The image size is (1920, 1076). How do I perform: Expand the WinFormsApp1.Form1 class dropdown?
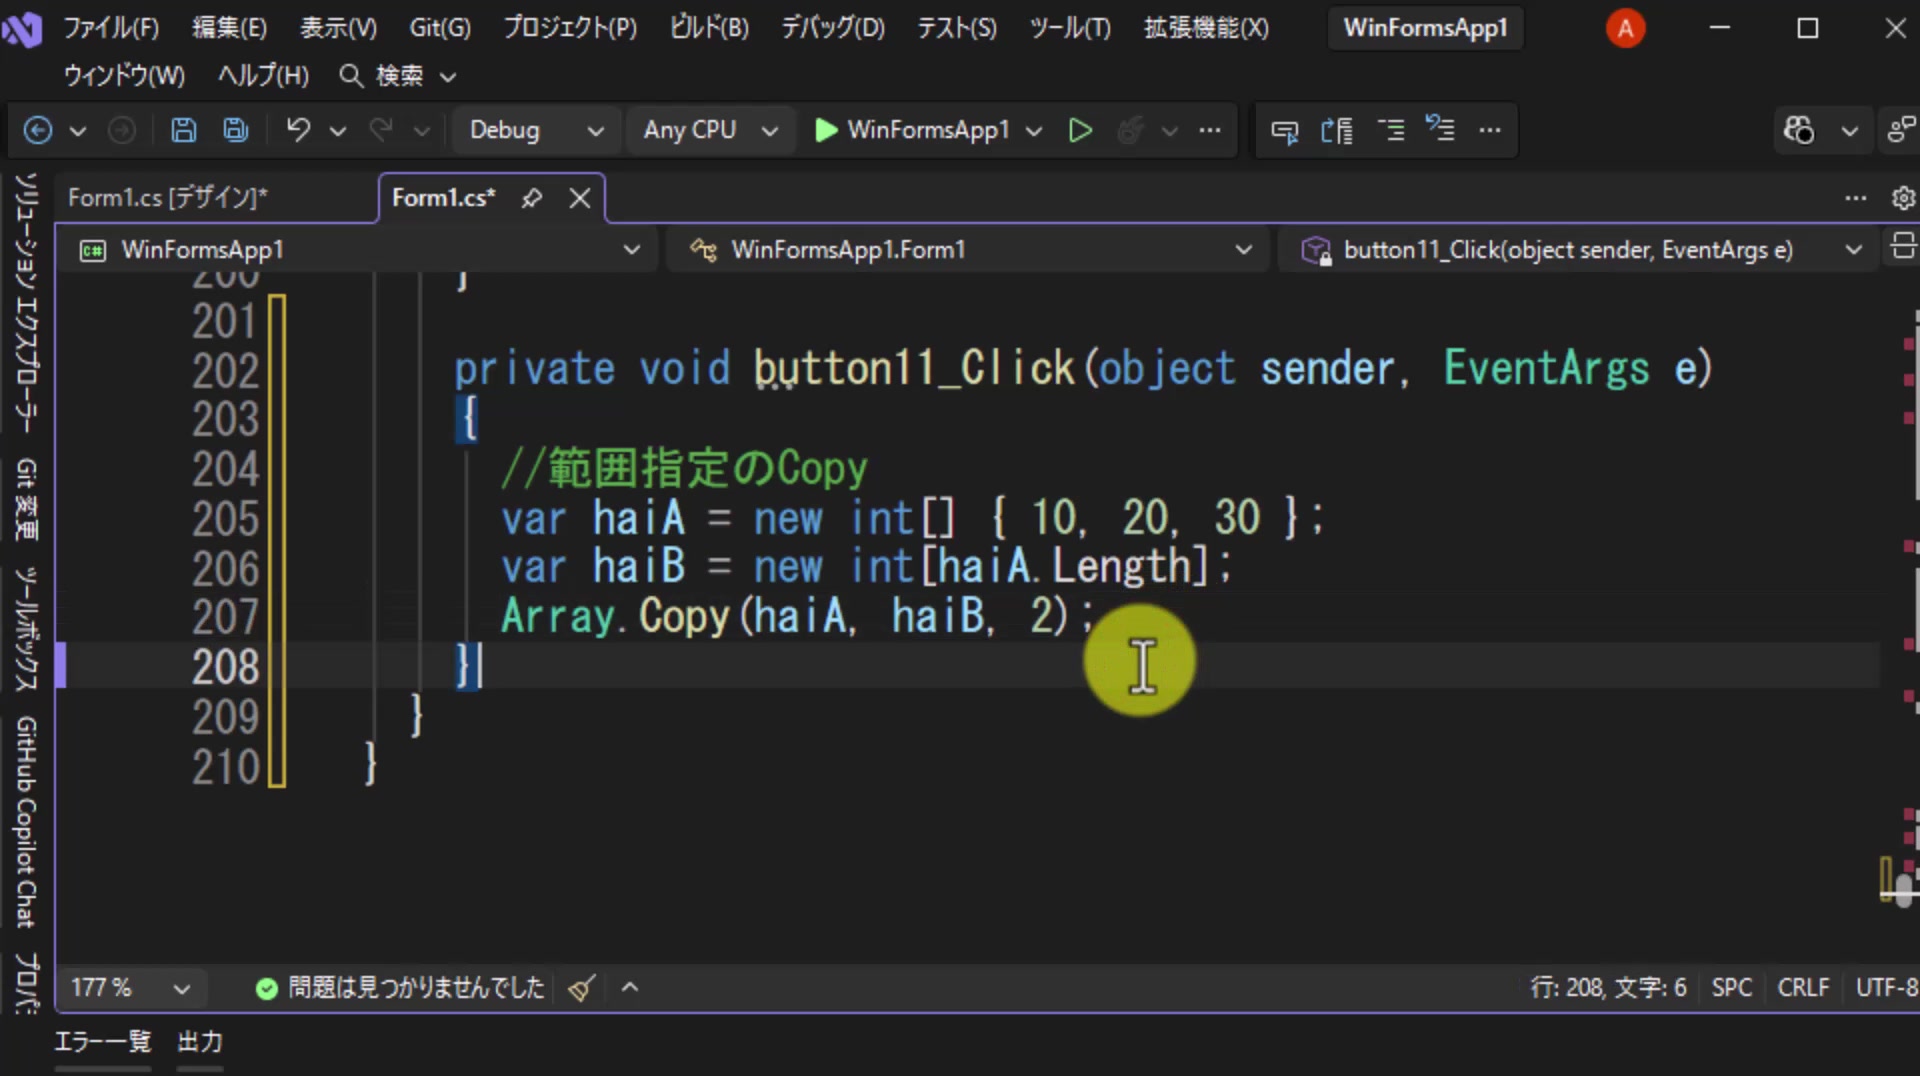click(x=1243, y=250)
